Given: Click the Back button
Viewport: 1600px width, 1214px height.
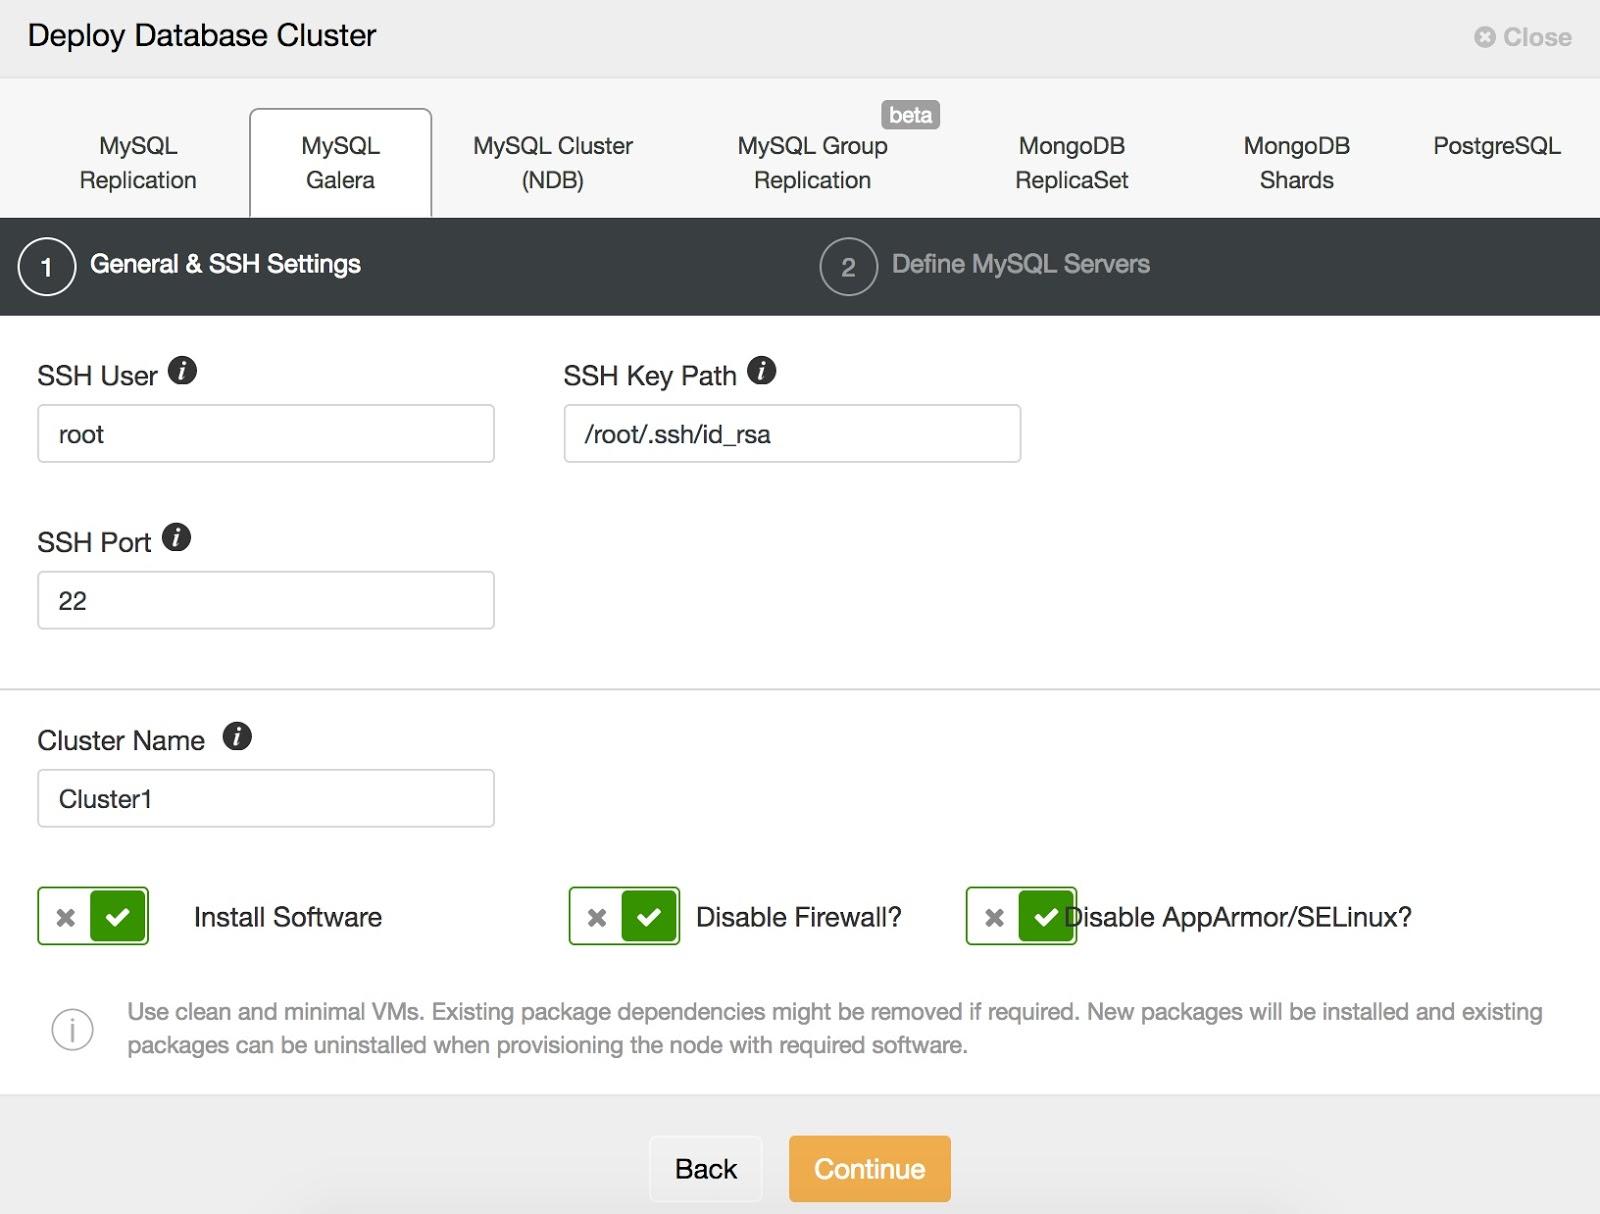Looking at the screenshot, I should click(x=706, y=1168).
